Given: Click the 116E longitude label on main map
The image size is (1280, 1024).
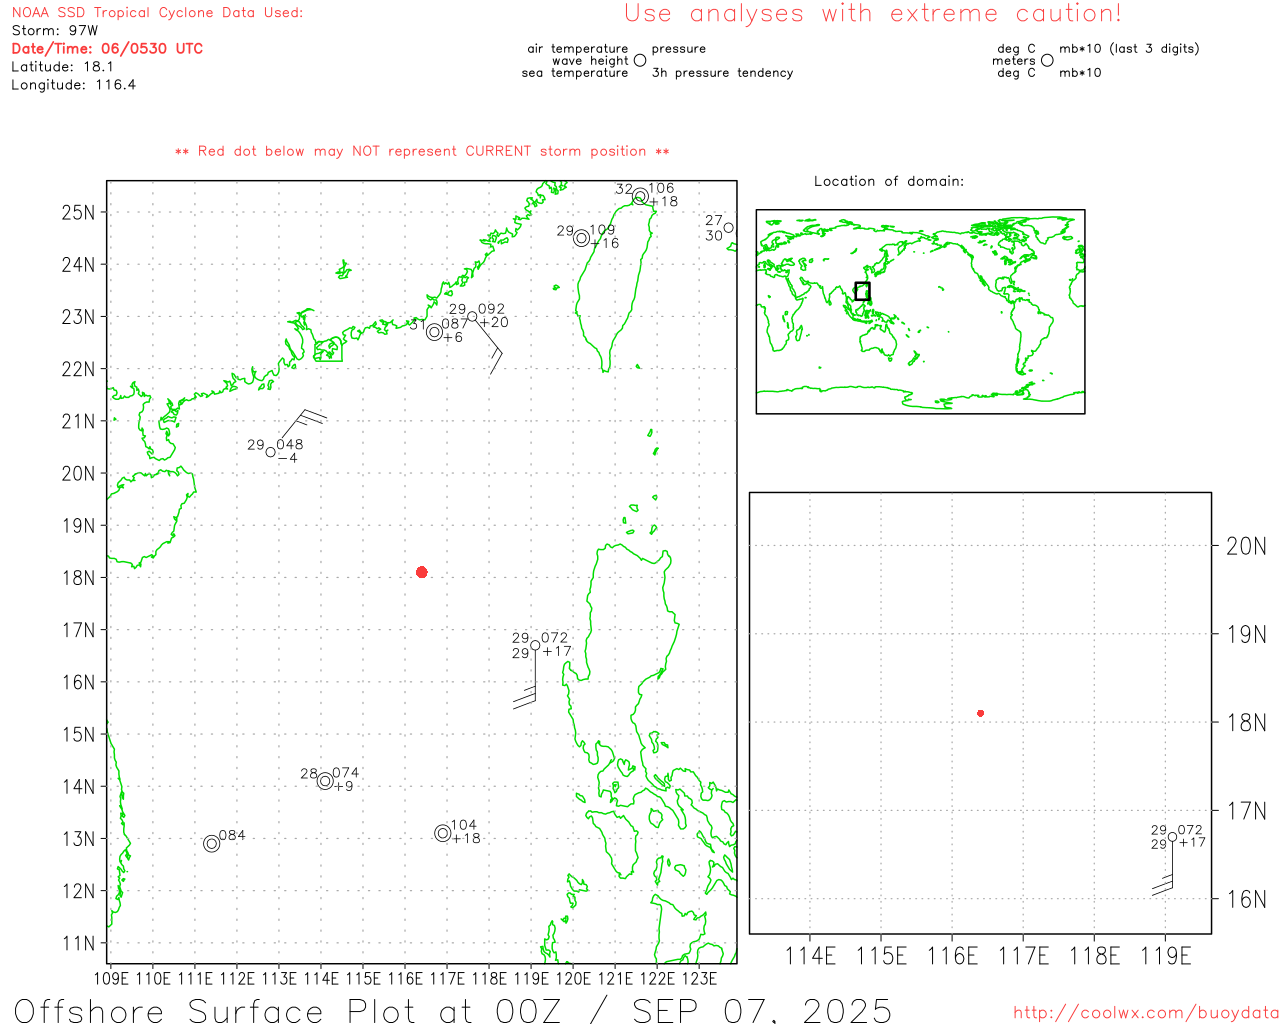Looking at the screenshot, I should pyautogui.click(x=405, y=978).
